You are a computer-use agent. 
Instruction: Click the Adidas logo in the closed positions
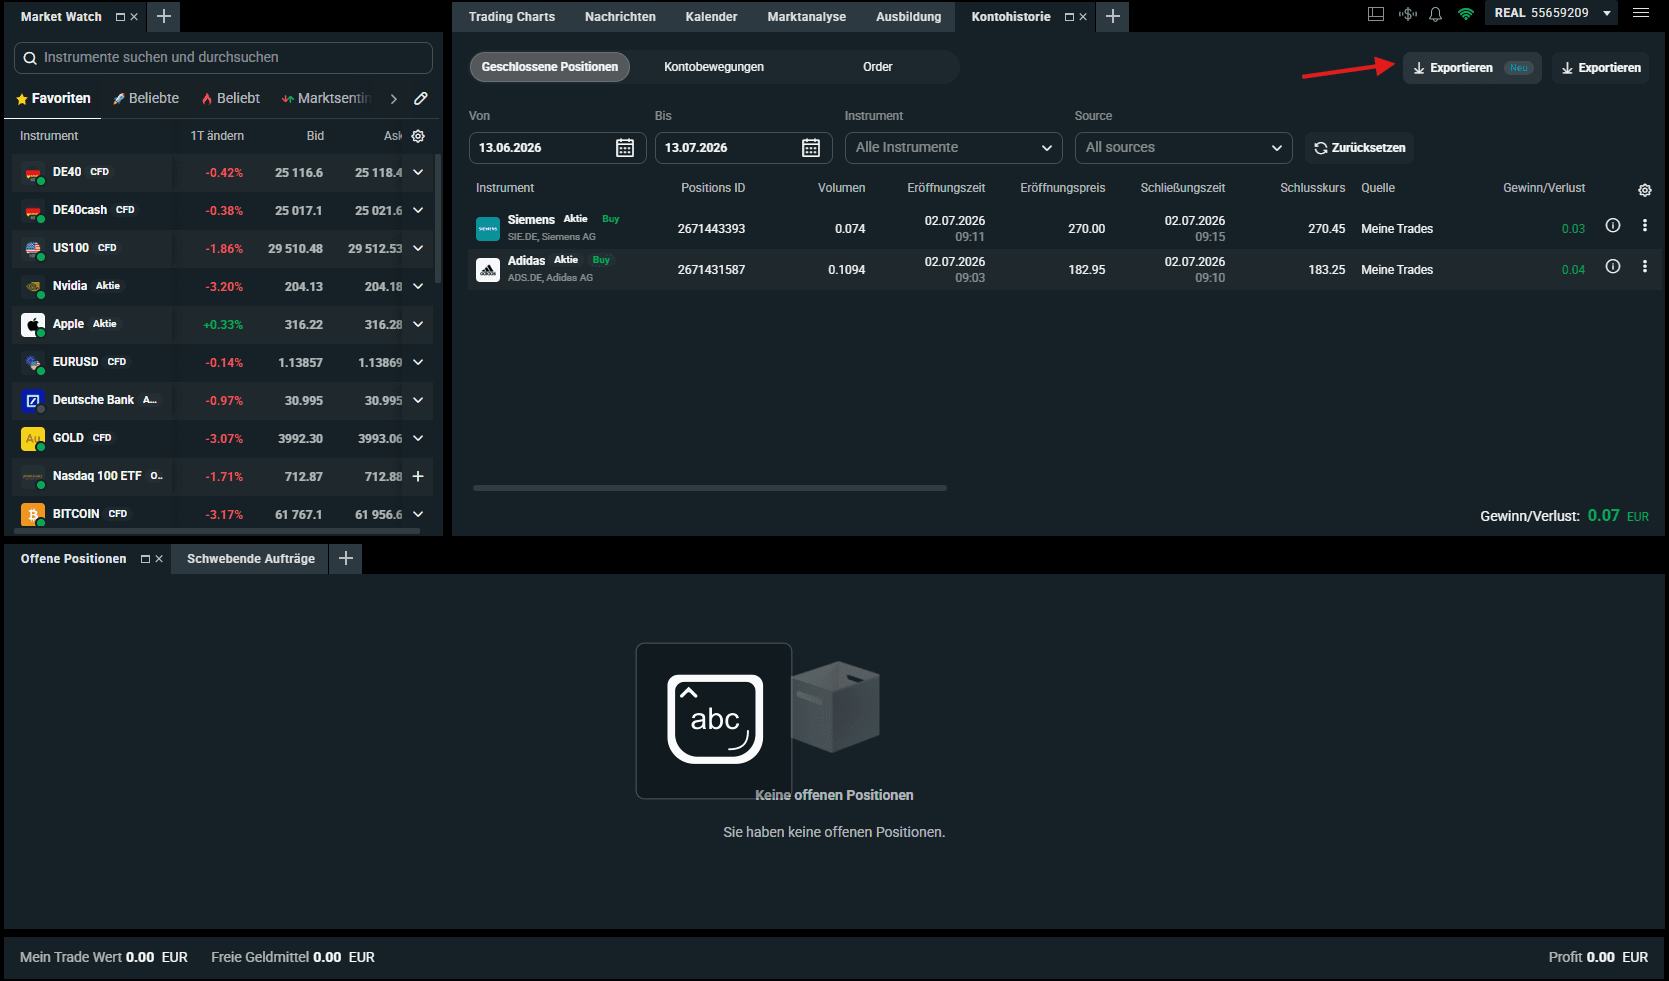pos(488,270)
